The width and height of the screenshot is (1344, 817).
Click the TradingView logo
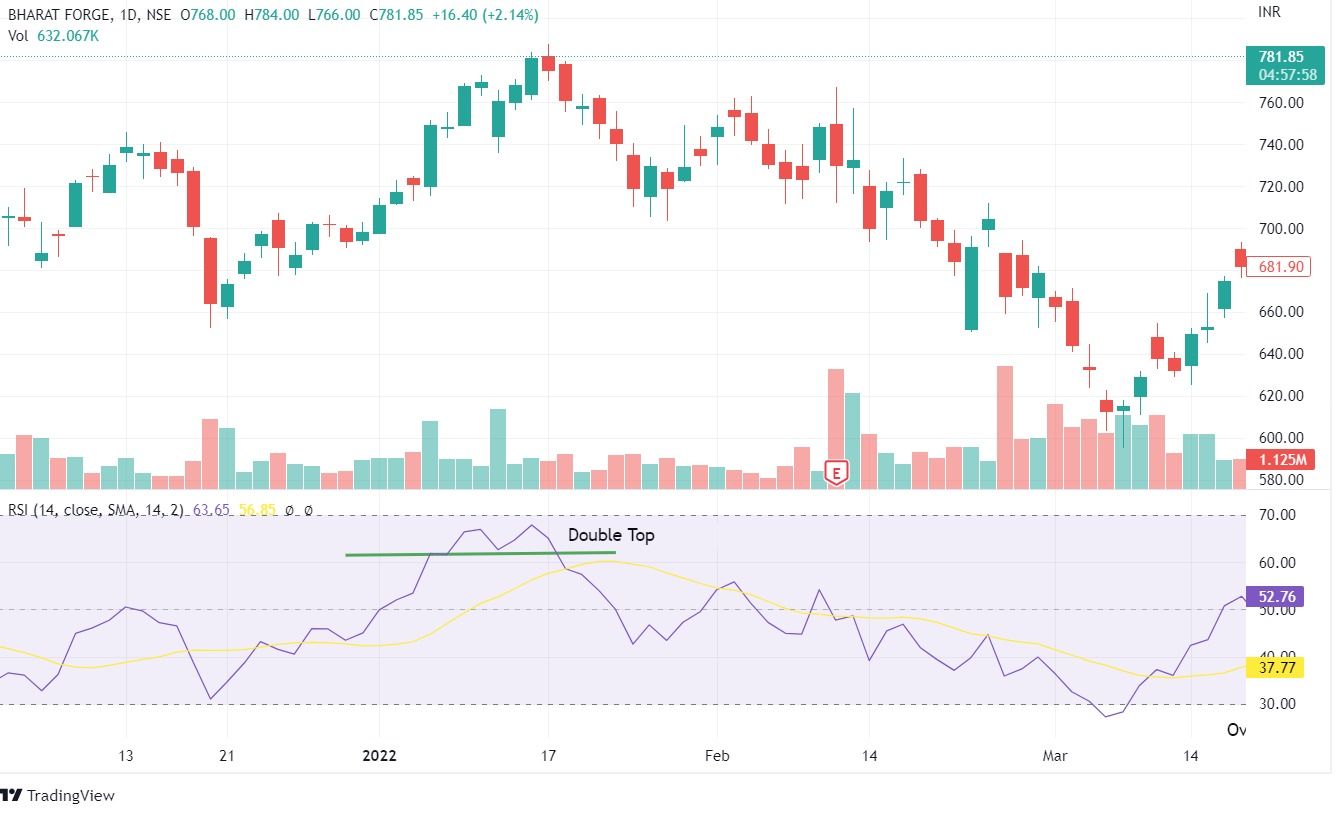click(x=58, y=796)
